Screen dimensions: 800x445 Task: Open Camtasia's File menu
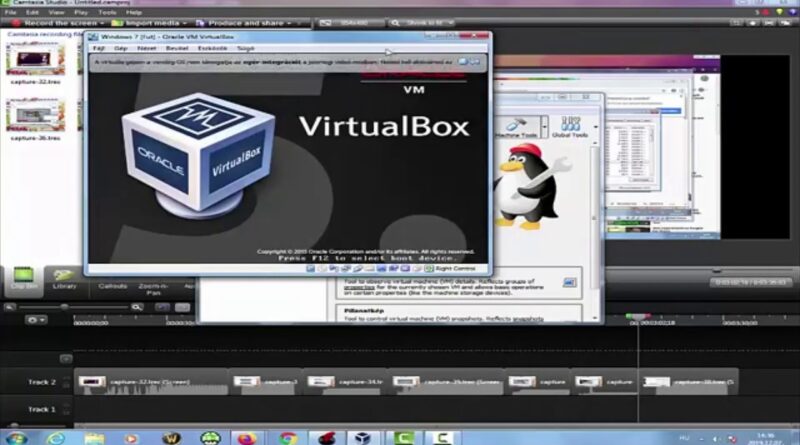(10, 12)
